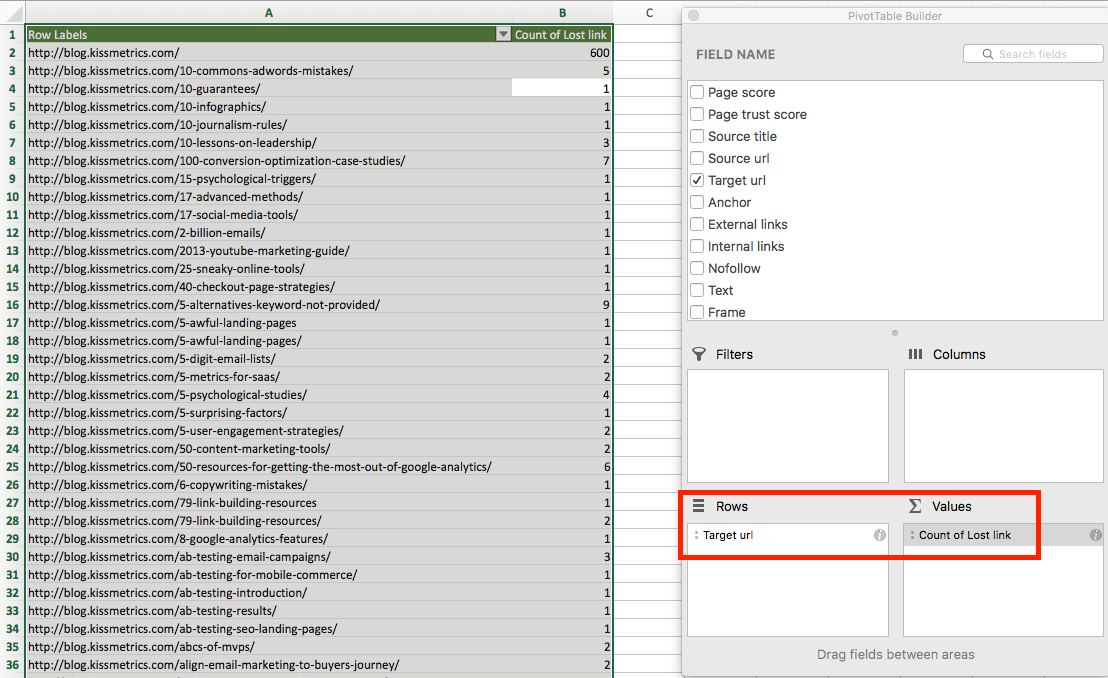
Task: Select the column B header
Action: pos(562,13)
